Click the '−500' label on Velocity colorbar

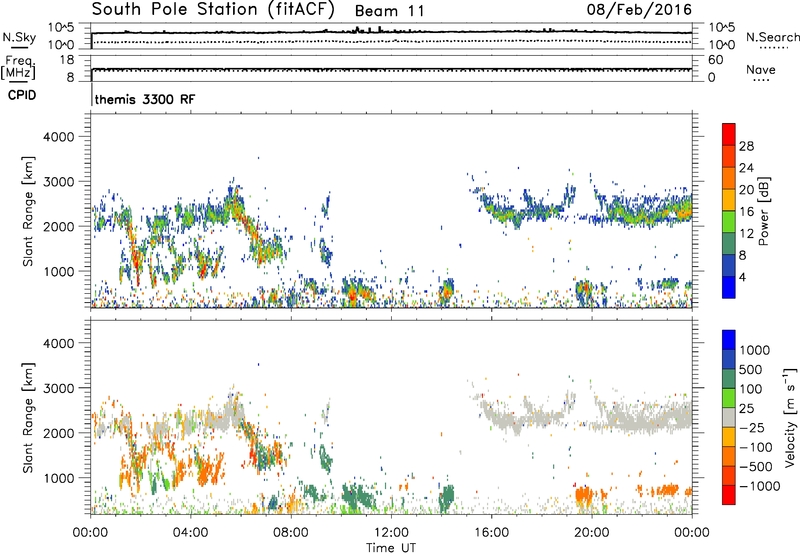tap(756, 467)
